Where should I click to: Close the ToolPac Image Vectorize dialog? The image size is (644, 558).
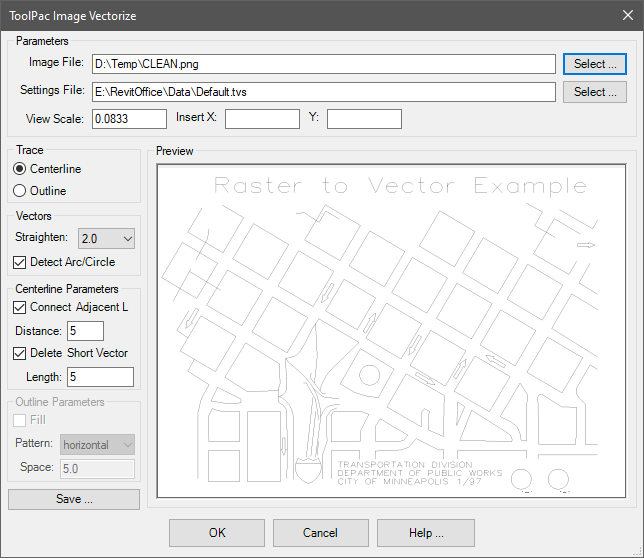(x=628, y=15)
